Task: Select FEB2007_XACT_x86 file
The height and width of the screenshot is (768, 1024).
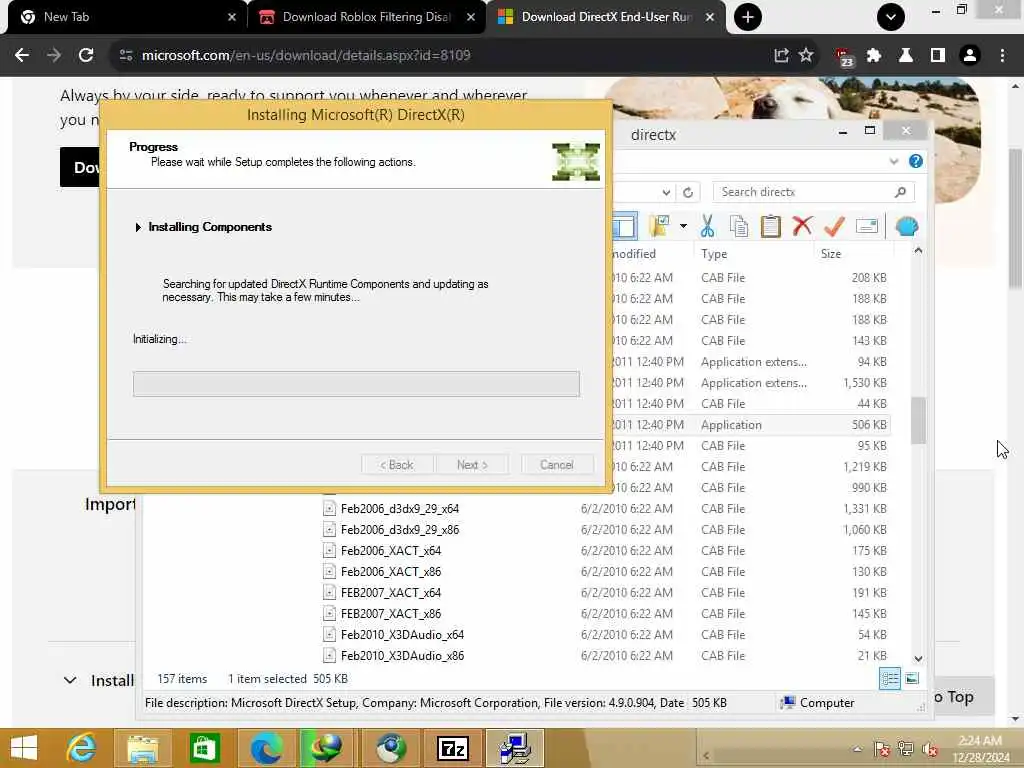Action: click(391, 613)
